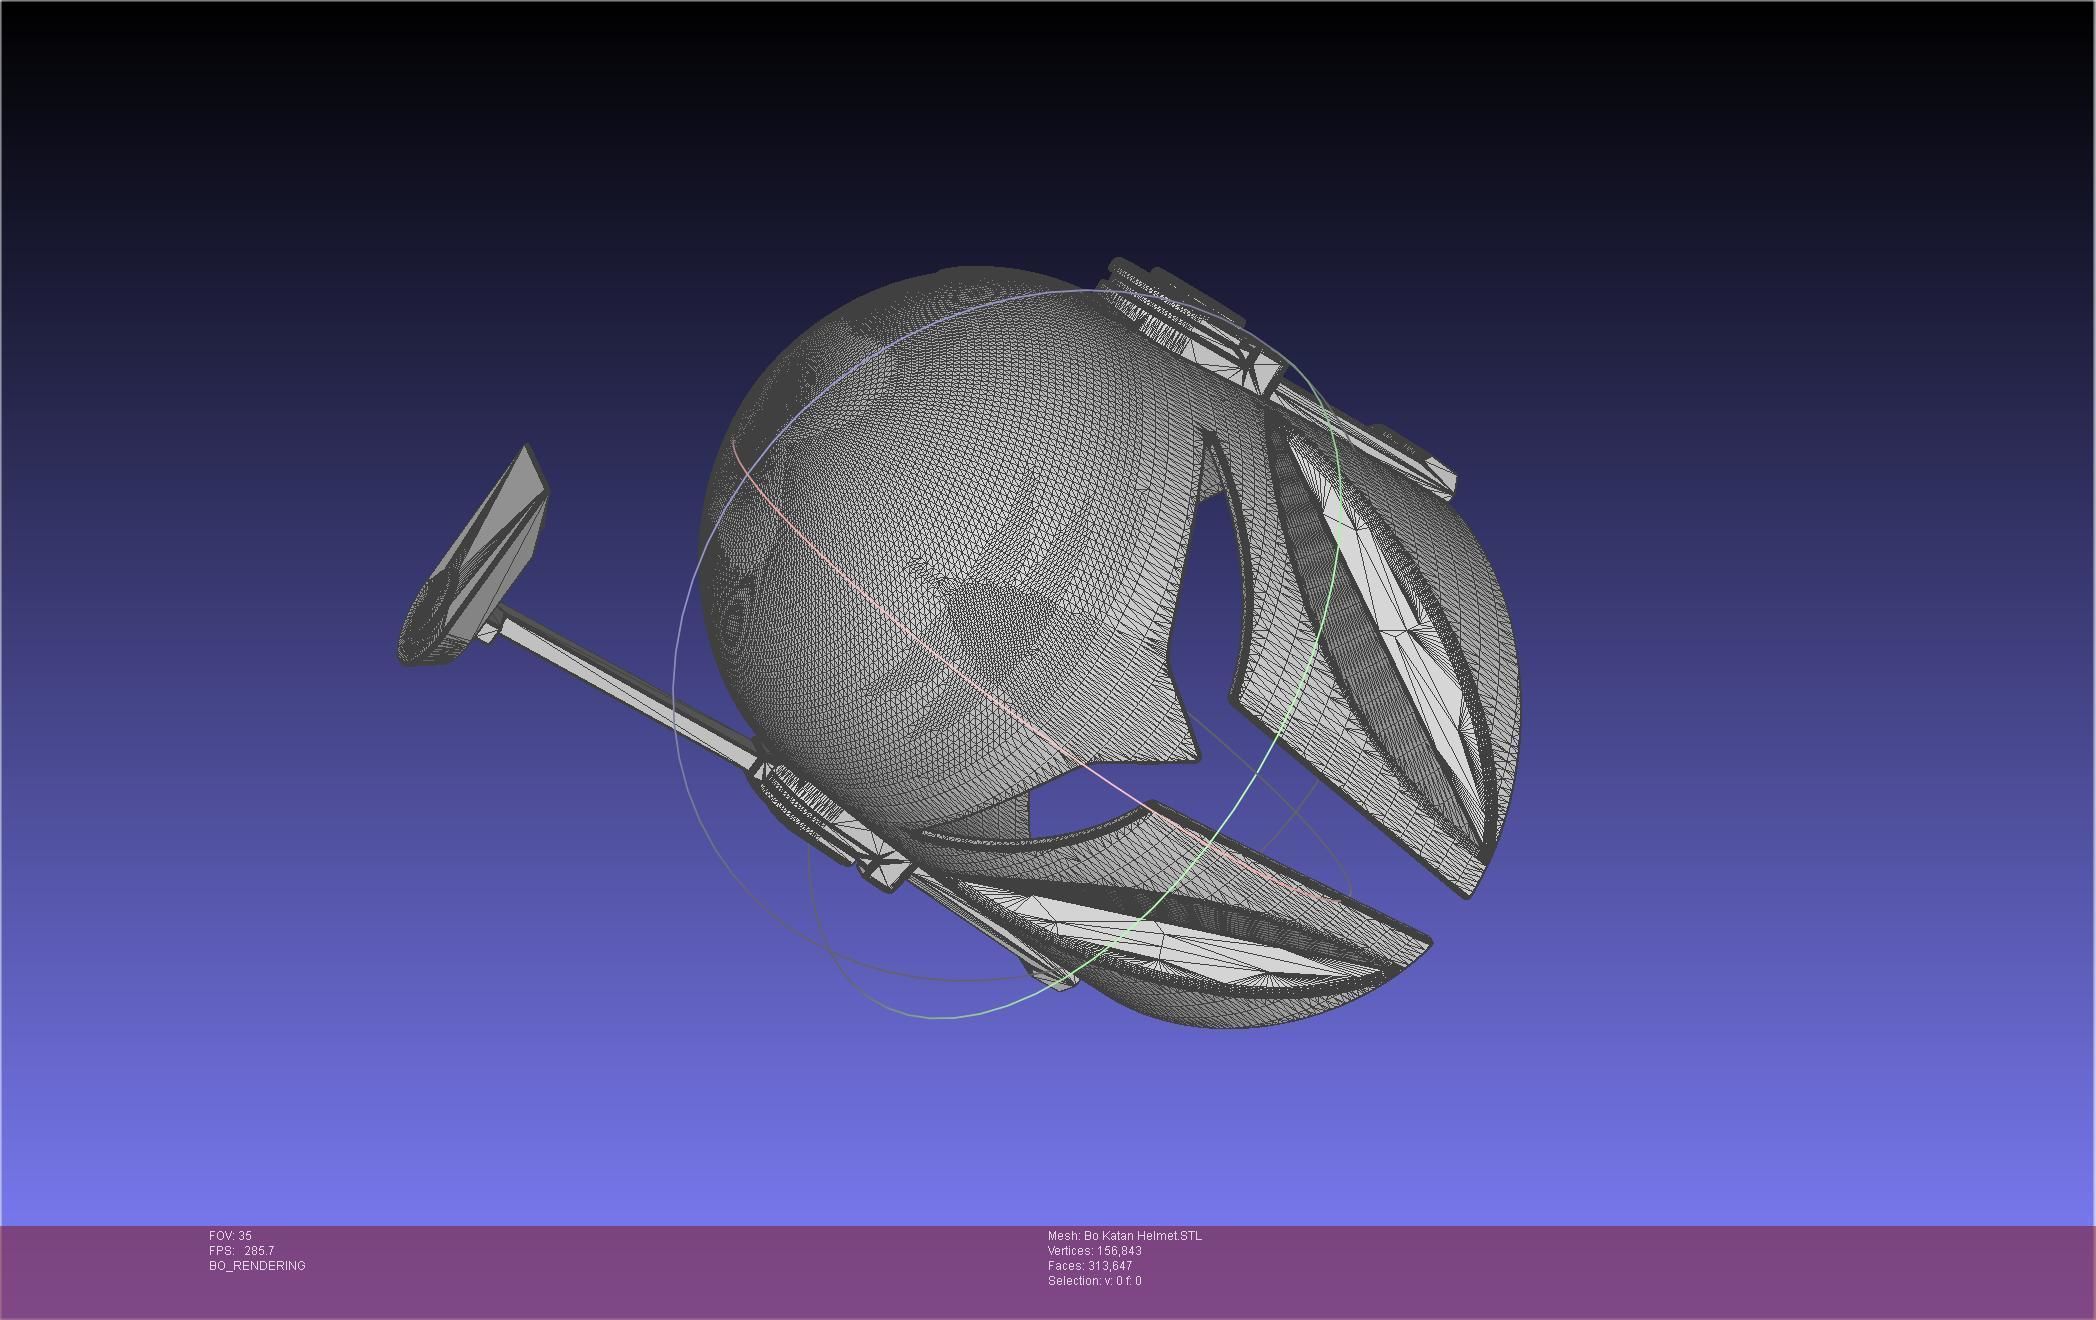
Task: Click the 'Mesh: Bo Katan Helmet.STL' text
Action: (1125, 1236)
